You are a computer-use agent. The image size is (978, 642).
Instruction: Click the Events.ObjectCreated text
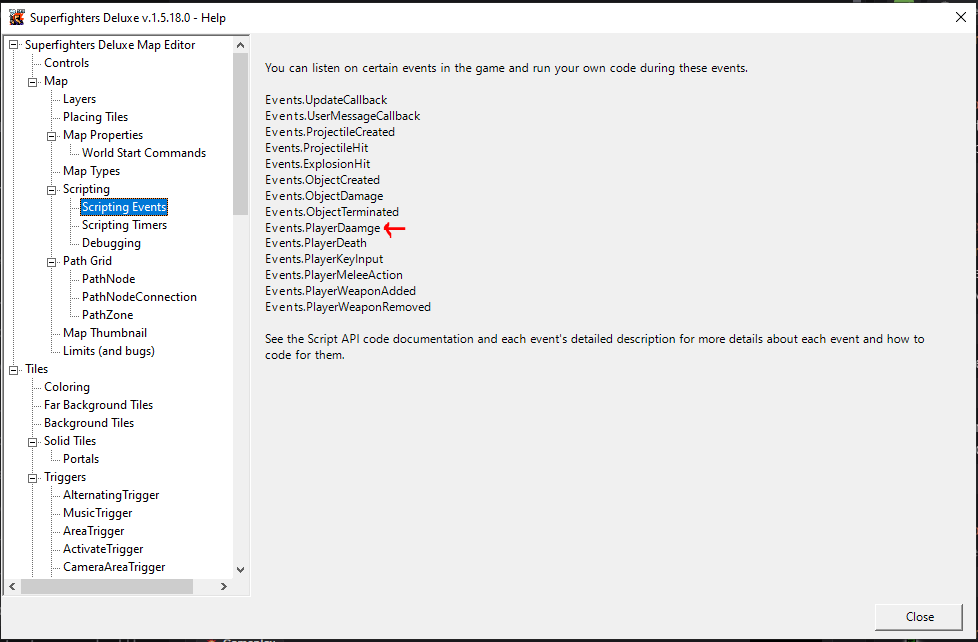click(322, 180)
